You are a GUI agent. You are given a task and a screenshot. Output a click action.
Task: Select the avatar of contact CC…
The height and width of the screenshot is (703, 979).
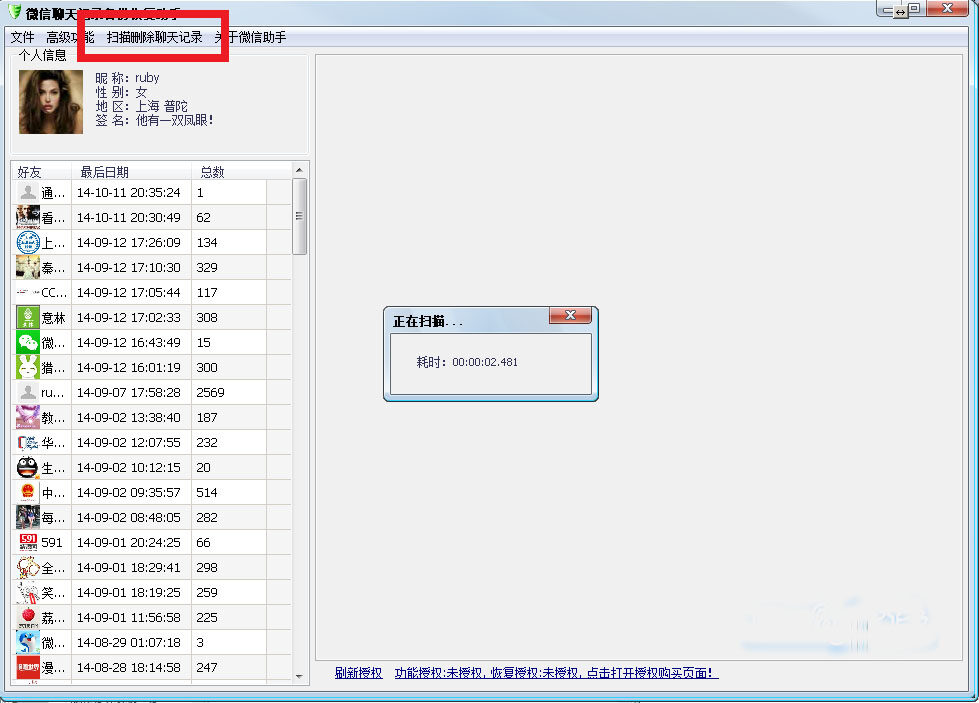tap(27, 292)
